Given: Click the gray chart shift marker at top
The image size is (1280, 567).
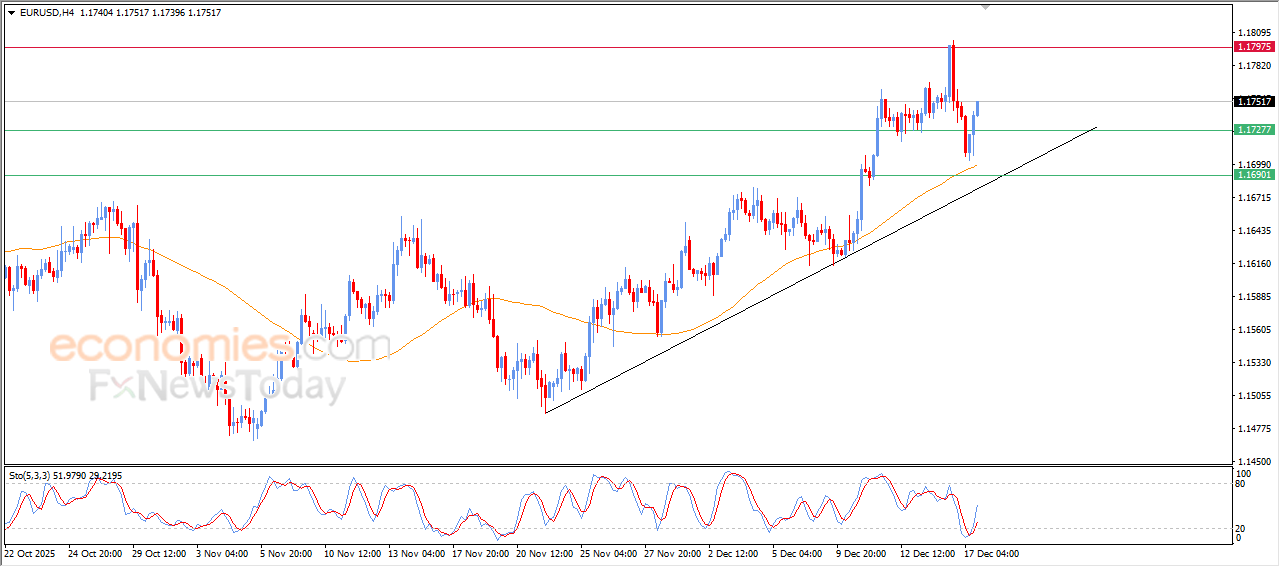Looking at the screenshot, I should coord(987,8).
